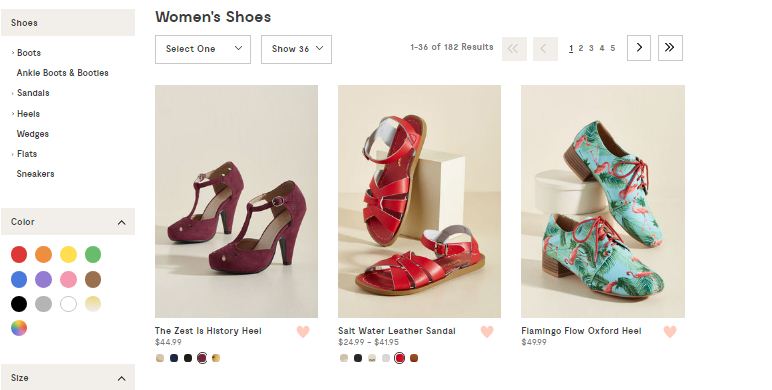Favorite the Flamingo Flow Oxford Heel
This screenshot has width=772, height=390.
tap(670, 331)
